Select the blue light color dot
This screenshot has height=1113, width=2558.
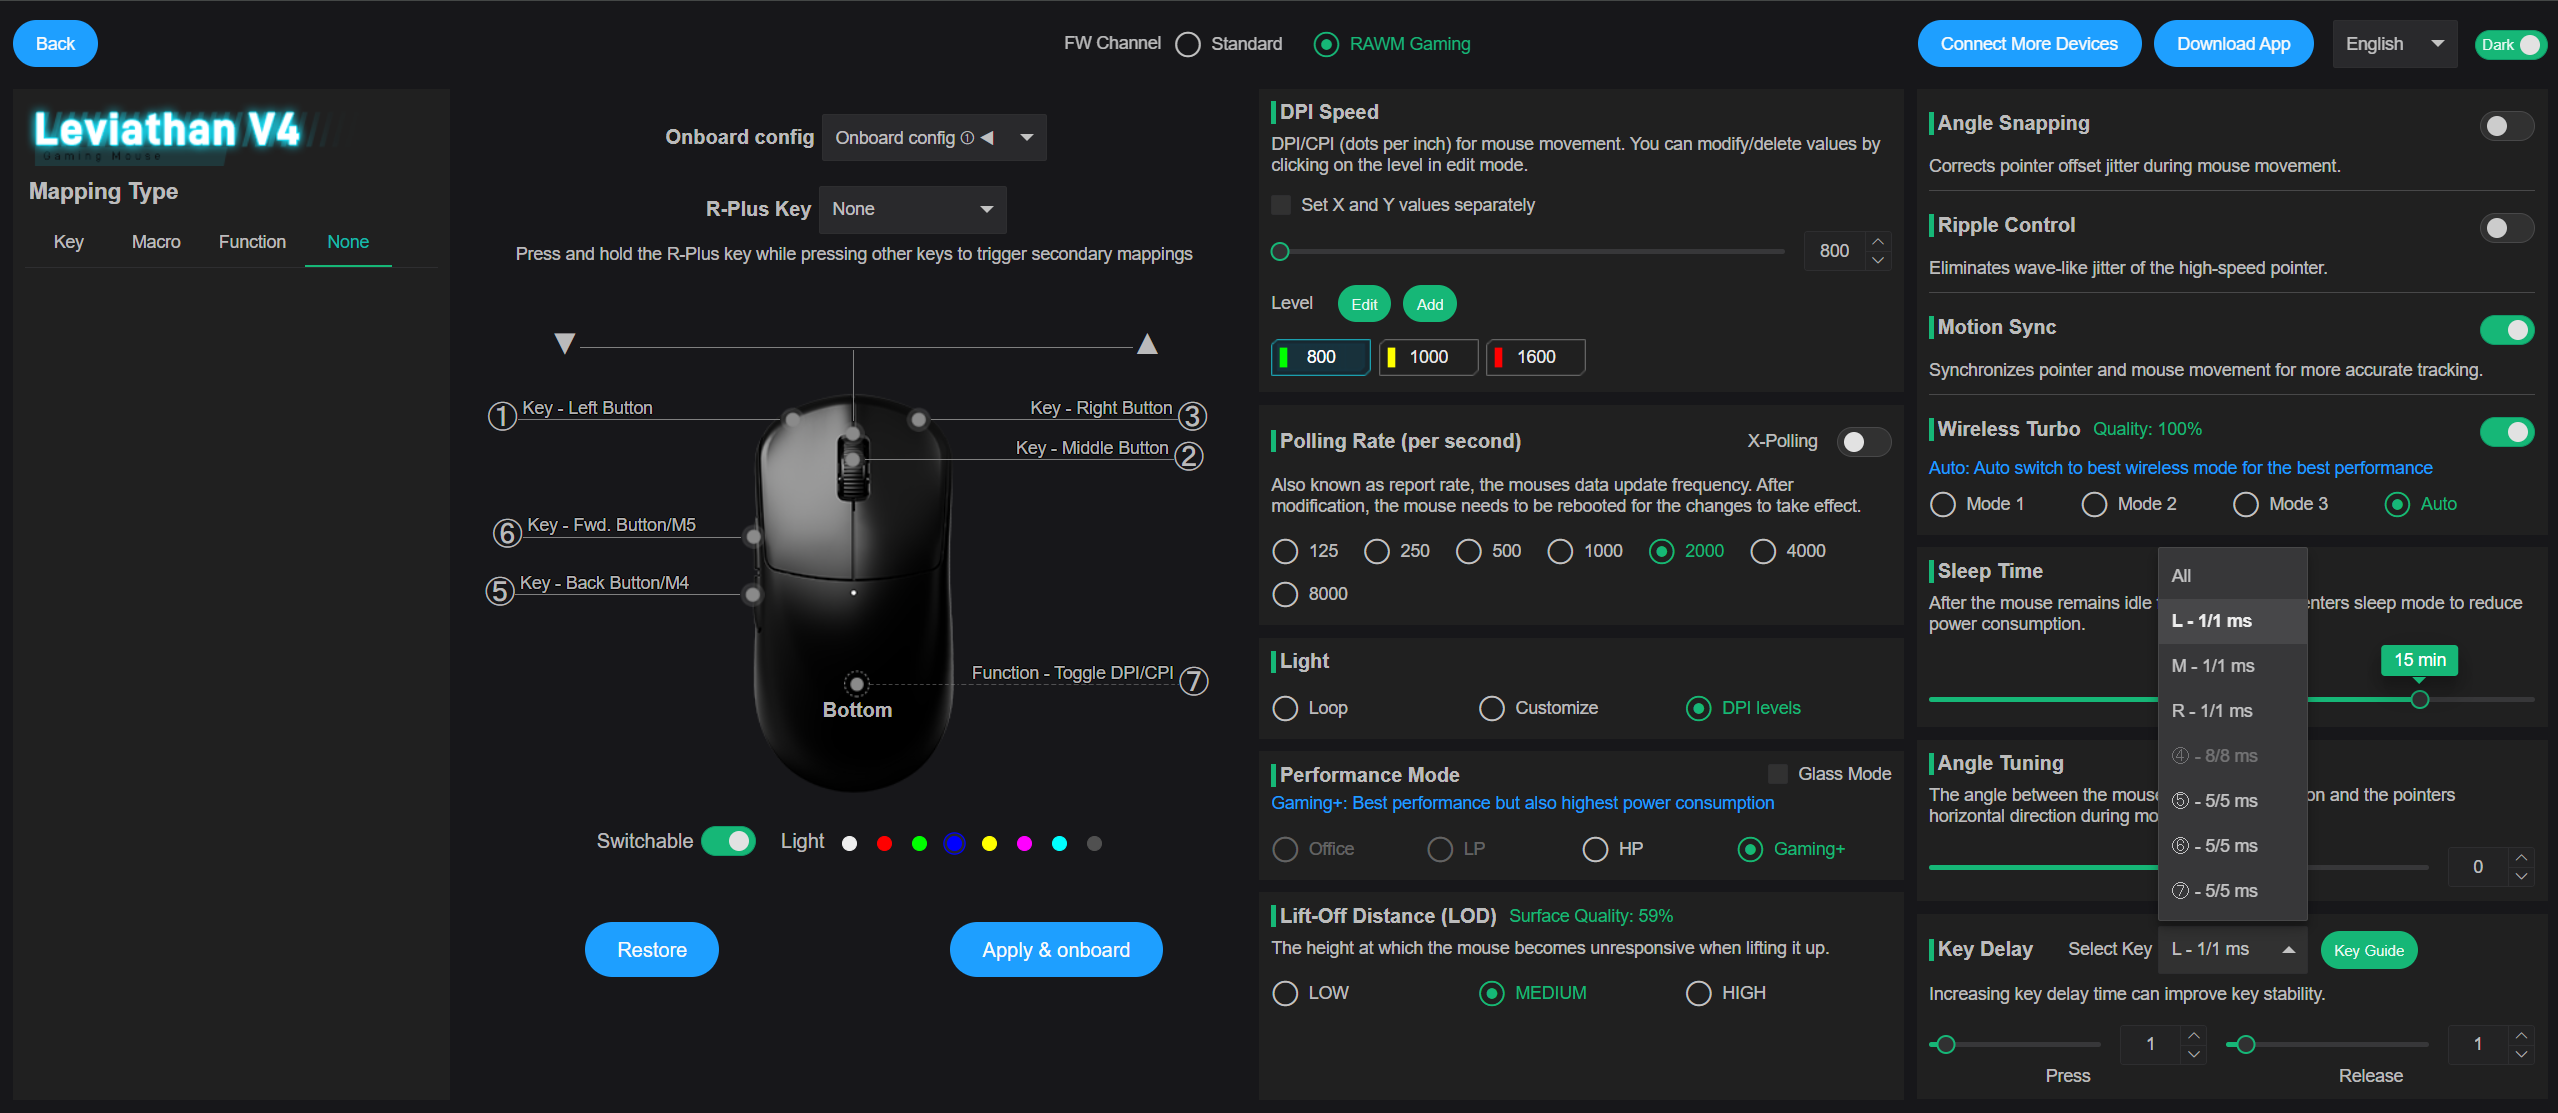[x=954, y=843]
